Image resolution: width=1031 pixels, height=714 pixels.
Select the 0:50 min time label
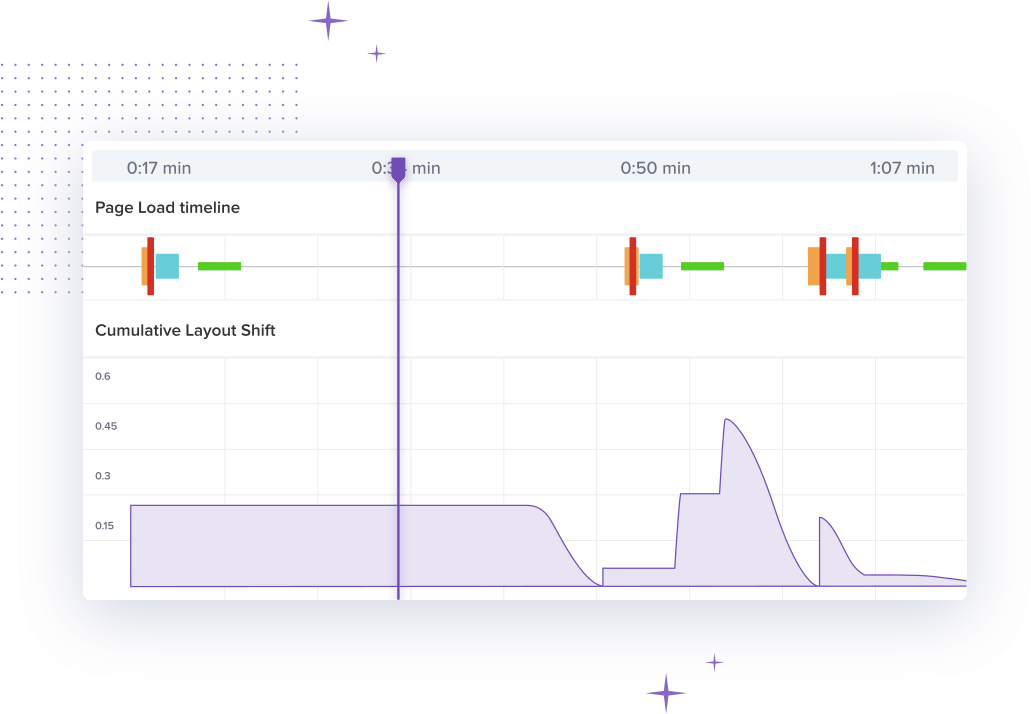(x=655, y=168)
